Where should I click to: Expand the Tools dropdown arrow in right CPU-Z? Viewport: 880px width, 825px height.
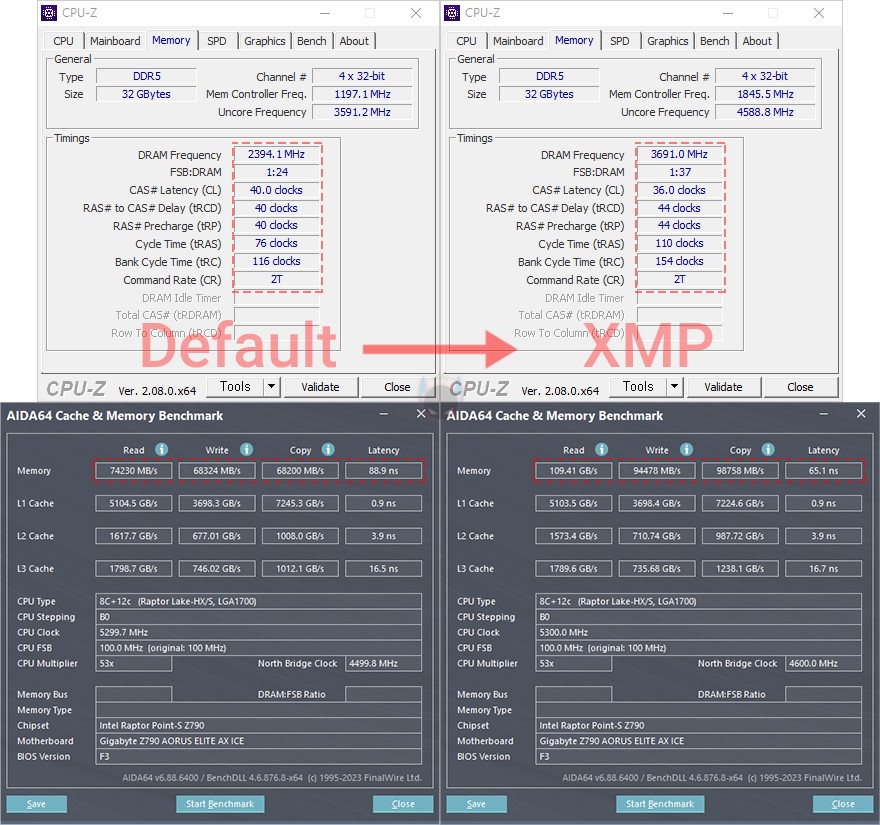[674, 387]
